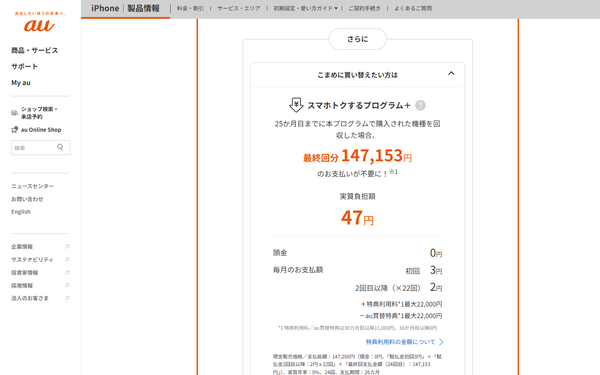
Task: Click the search magnifier icon
Action: click(x=60, y=147)
